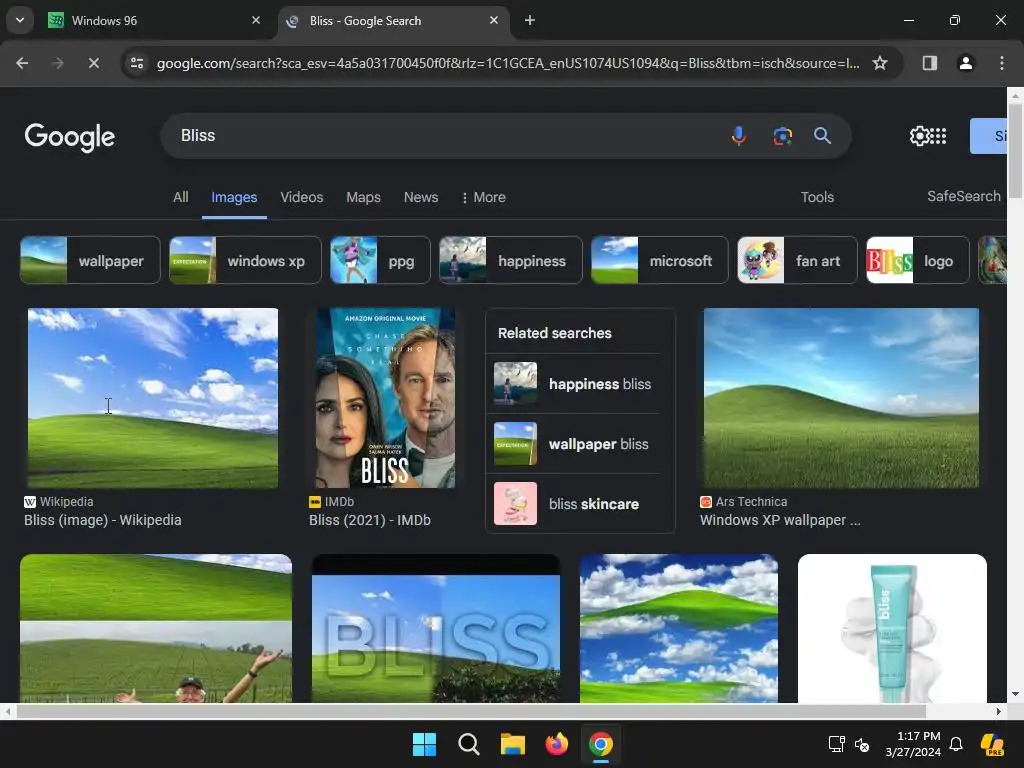Open the Wikipedia Bliss hill image
This screenshot has height=768, width=1024.
point(153,398)
